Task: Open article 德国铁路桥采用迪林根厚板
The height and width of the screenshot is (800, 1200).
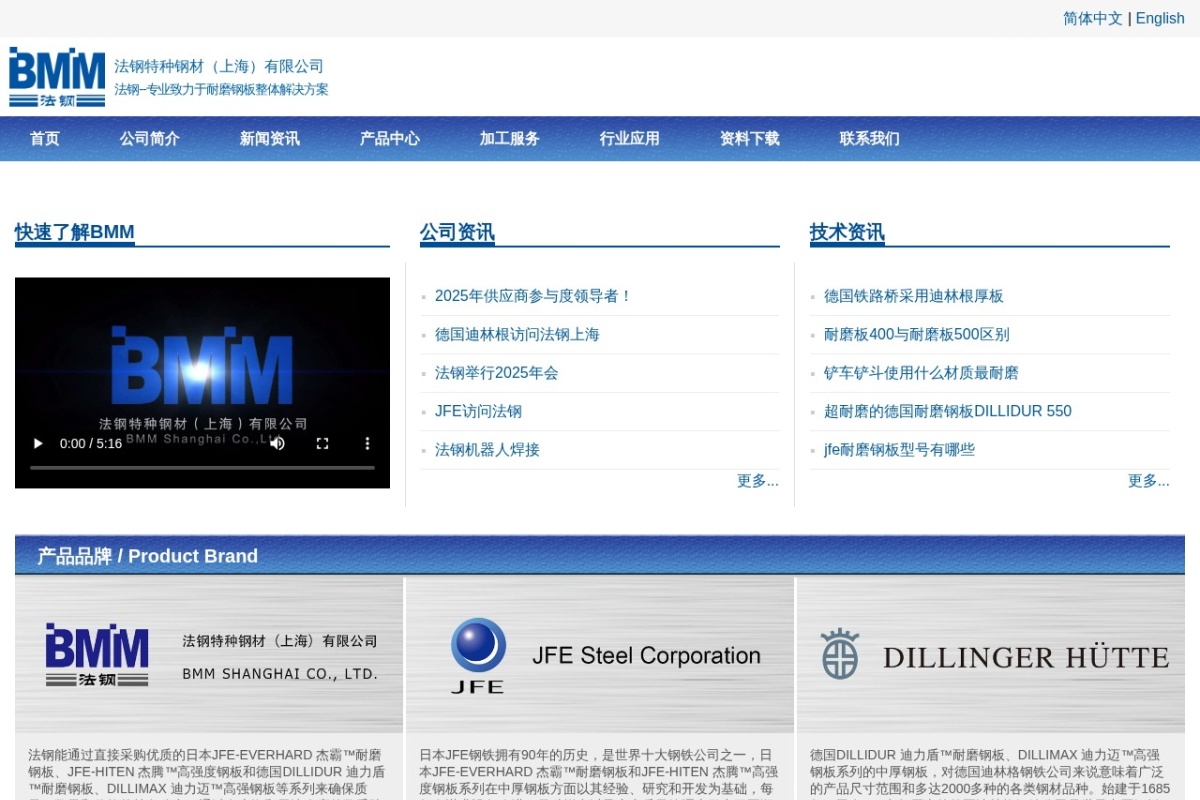Action: (914, 296)
